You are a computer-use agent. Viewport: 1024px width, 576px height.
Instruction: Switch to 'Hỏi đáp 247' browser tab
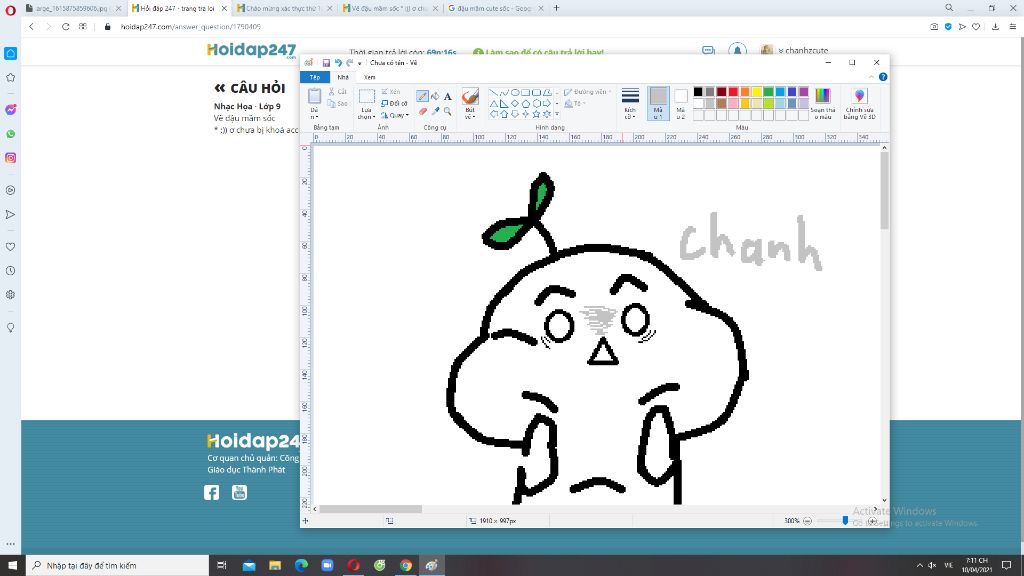(x=178, y=8)
